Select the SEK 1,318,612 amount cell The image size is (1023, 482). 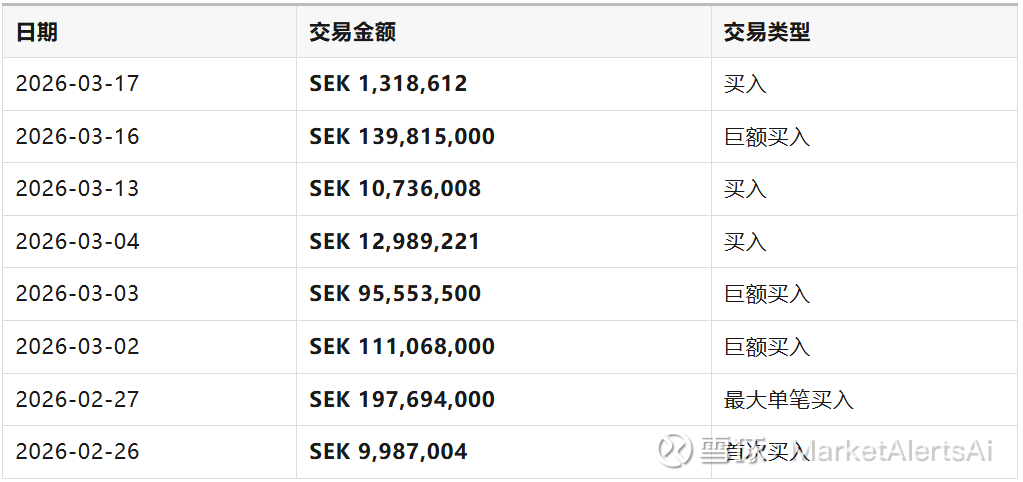coord(388,84)
